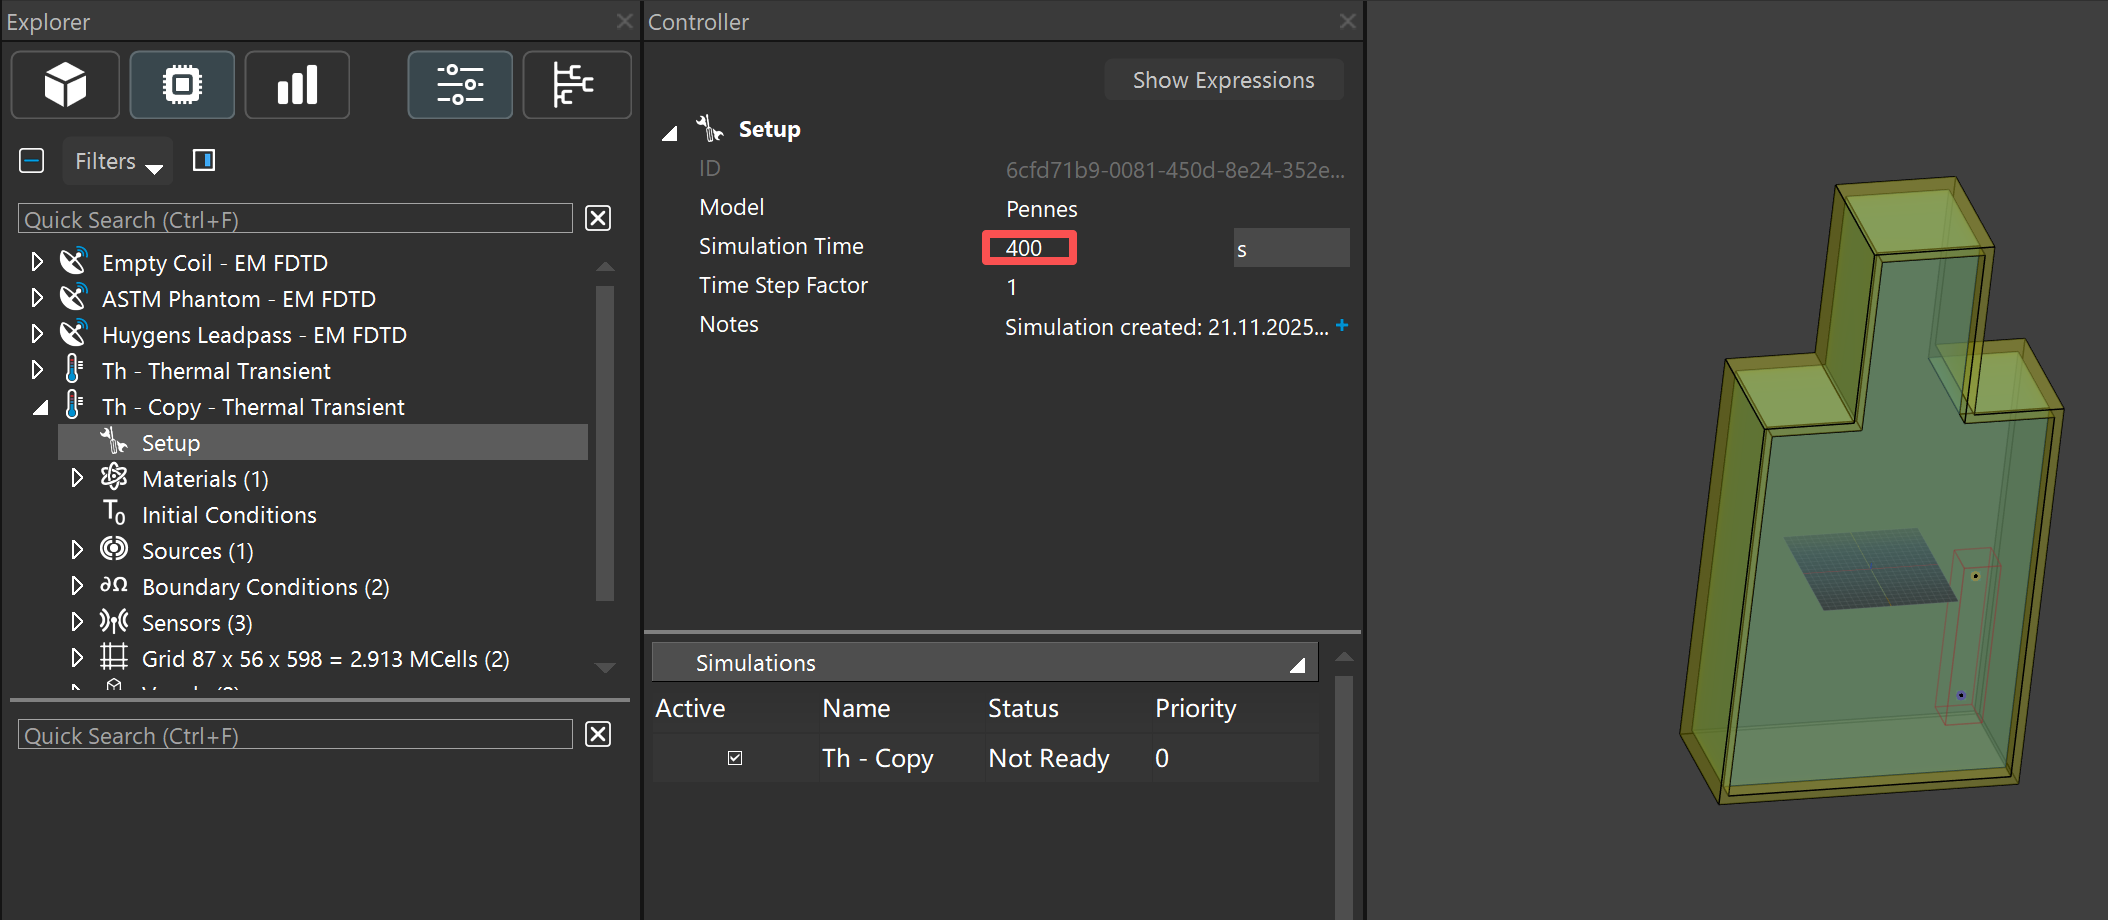The image size is (2108, 920).
Task: Click the Explorer tree vertical scrollbar
Action: (604, 440)
